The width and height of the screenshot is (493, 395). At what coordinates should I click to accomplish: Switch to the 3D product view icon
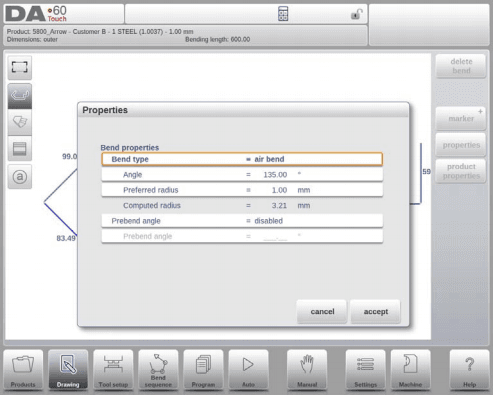tap(20, 122)
